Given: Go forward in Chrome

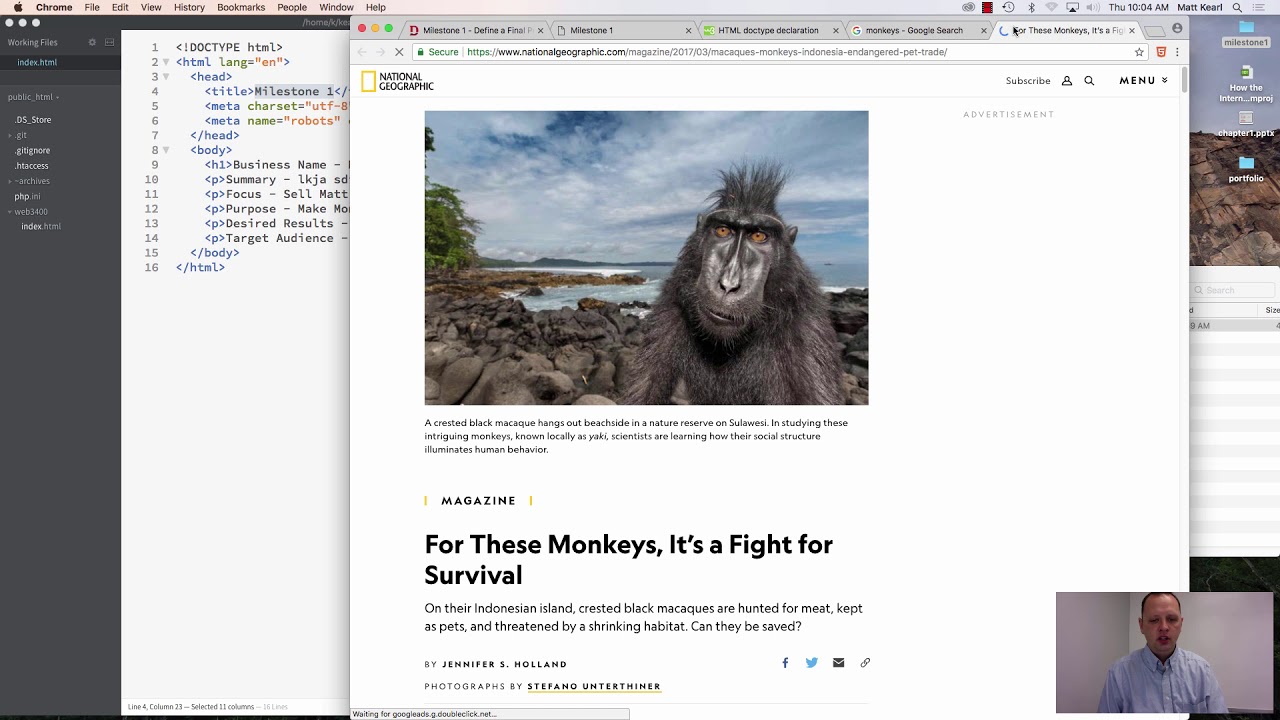Looking at the screenshot, I should tap(380, 52).
